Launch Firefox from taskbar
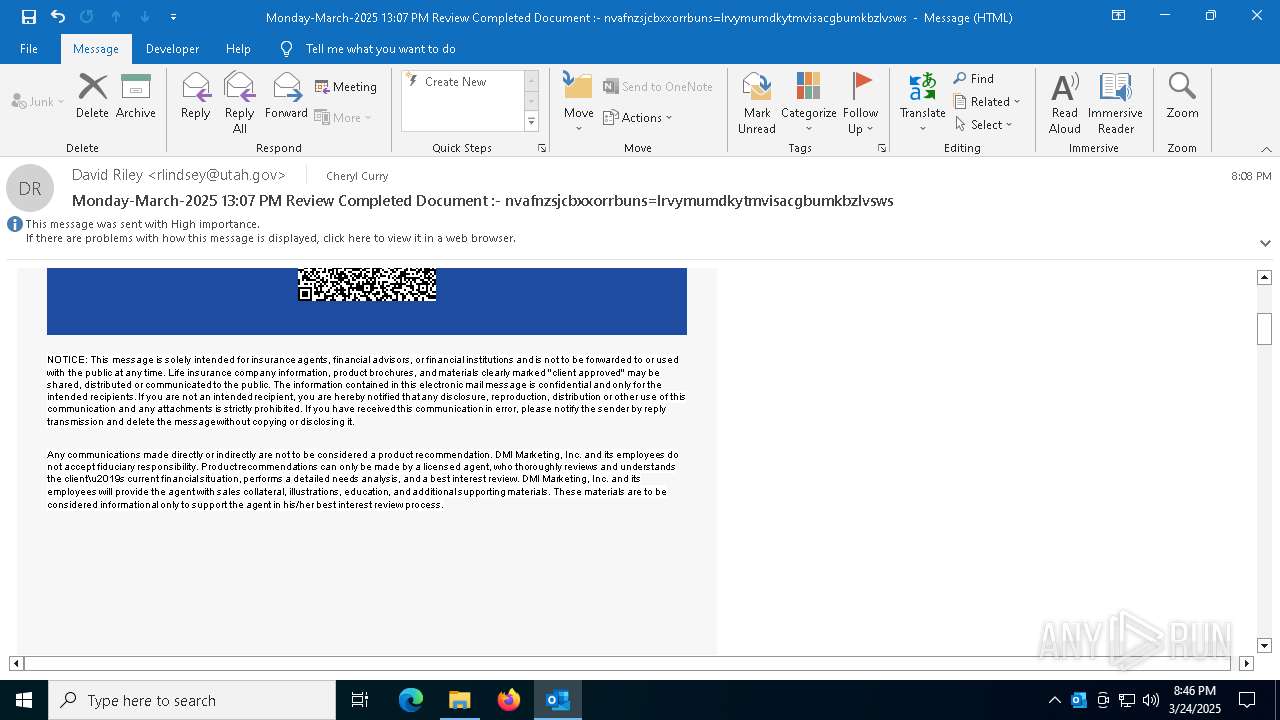This screenshot has width=1280, height=720. coord(509,700)
